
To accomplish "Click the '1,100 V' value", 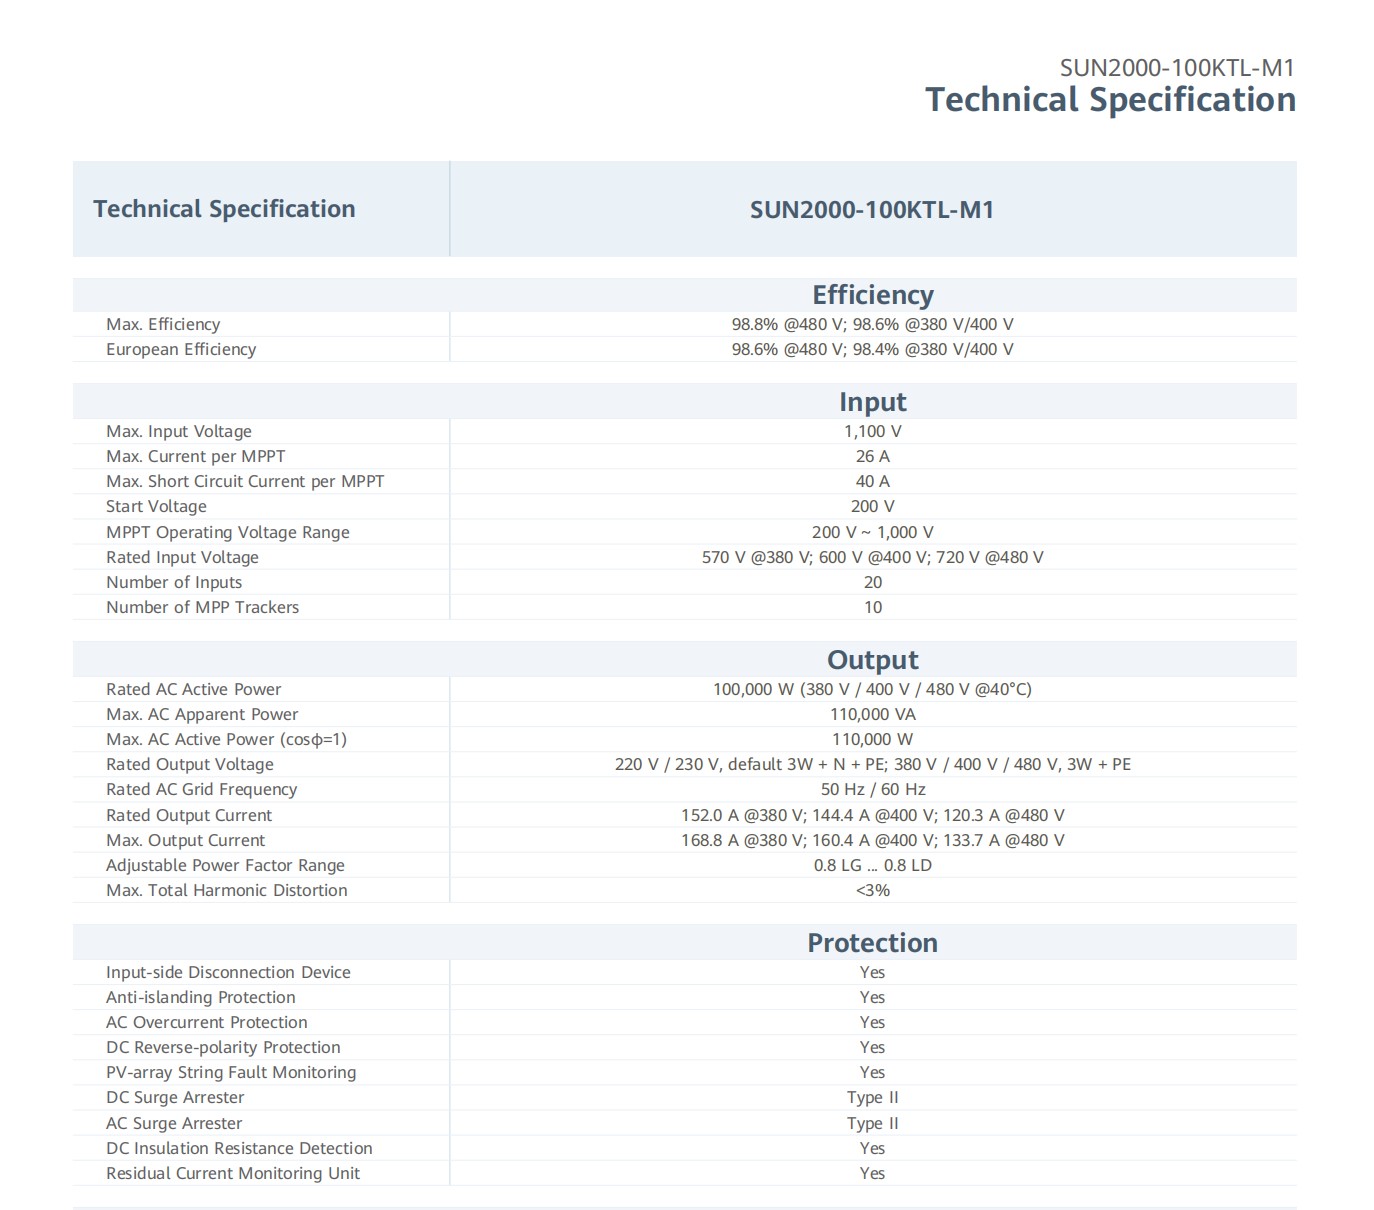I will [x=873, y=431].
